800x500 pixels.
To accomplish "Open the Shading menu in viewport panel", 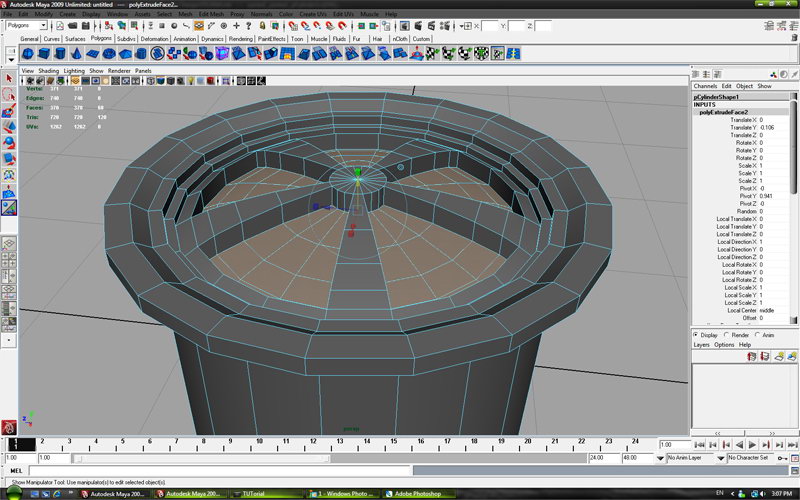I will coord(49,71).
